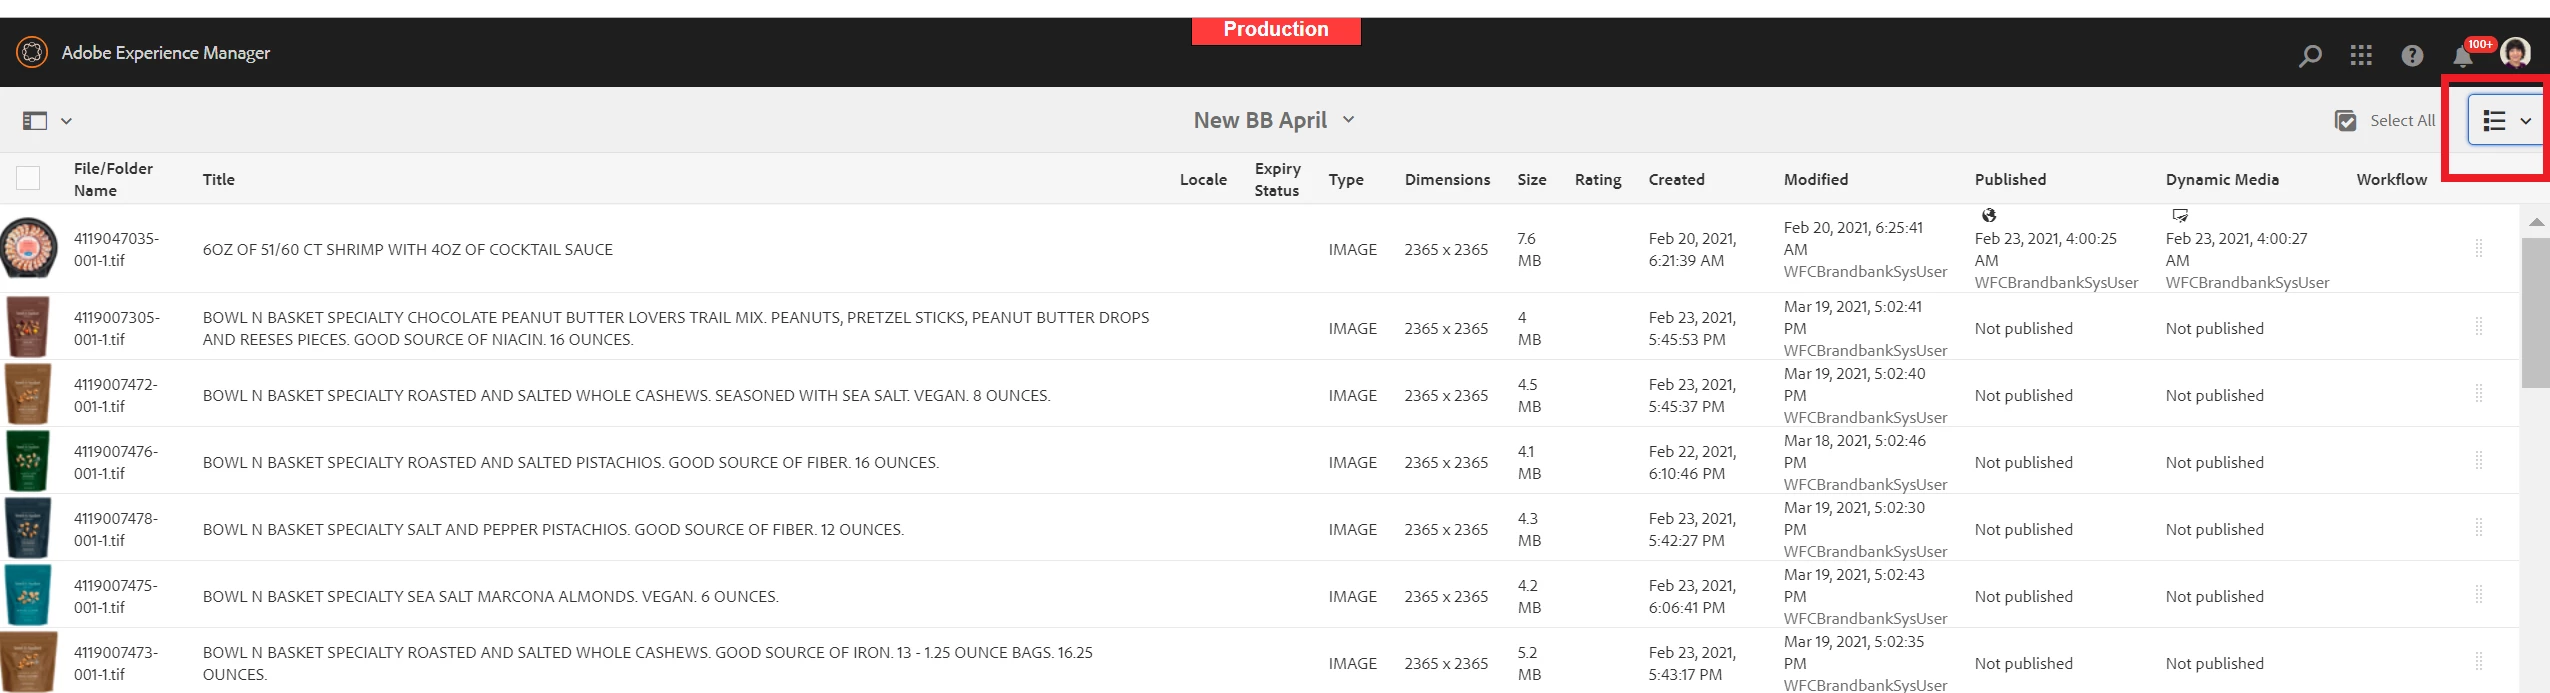Image resolution: width=2550 pixels, height=693 pixels.
Task: Switch view using the list view icon
Action: point(2494,121)
